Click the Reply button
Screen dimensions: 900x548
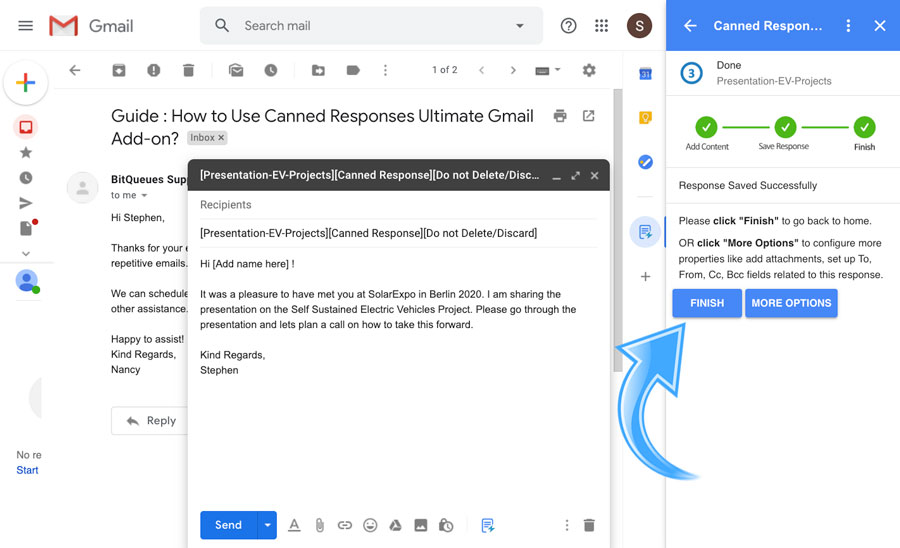click(x=150, y=421)
